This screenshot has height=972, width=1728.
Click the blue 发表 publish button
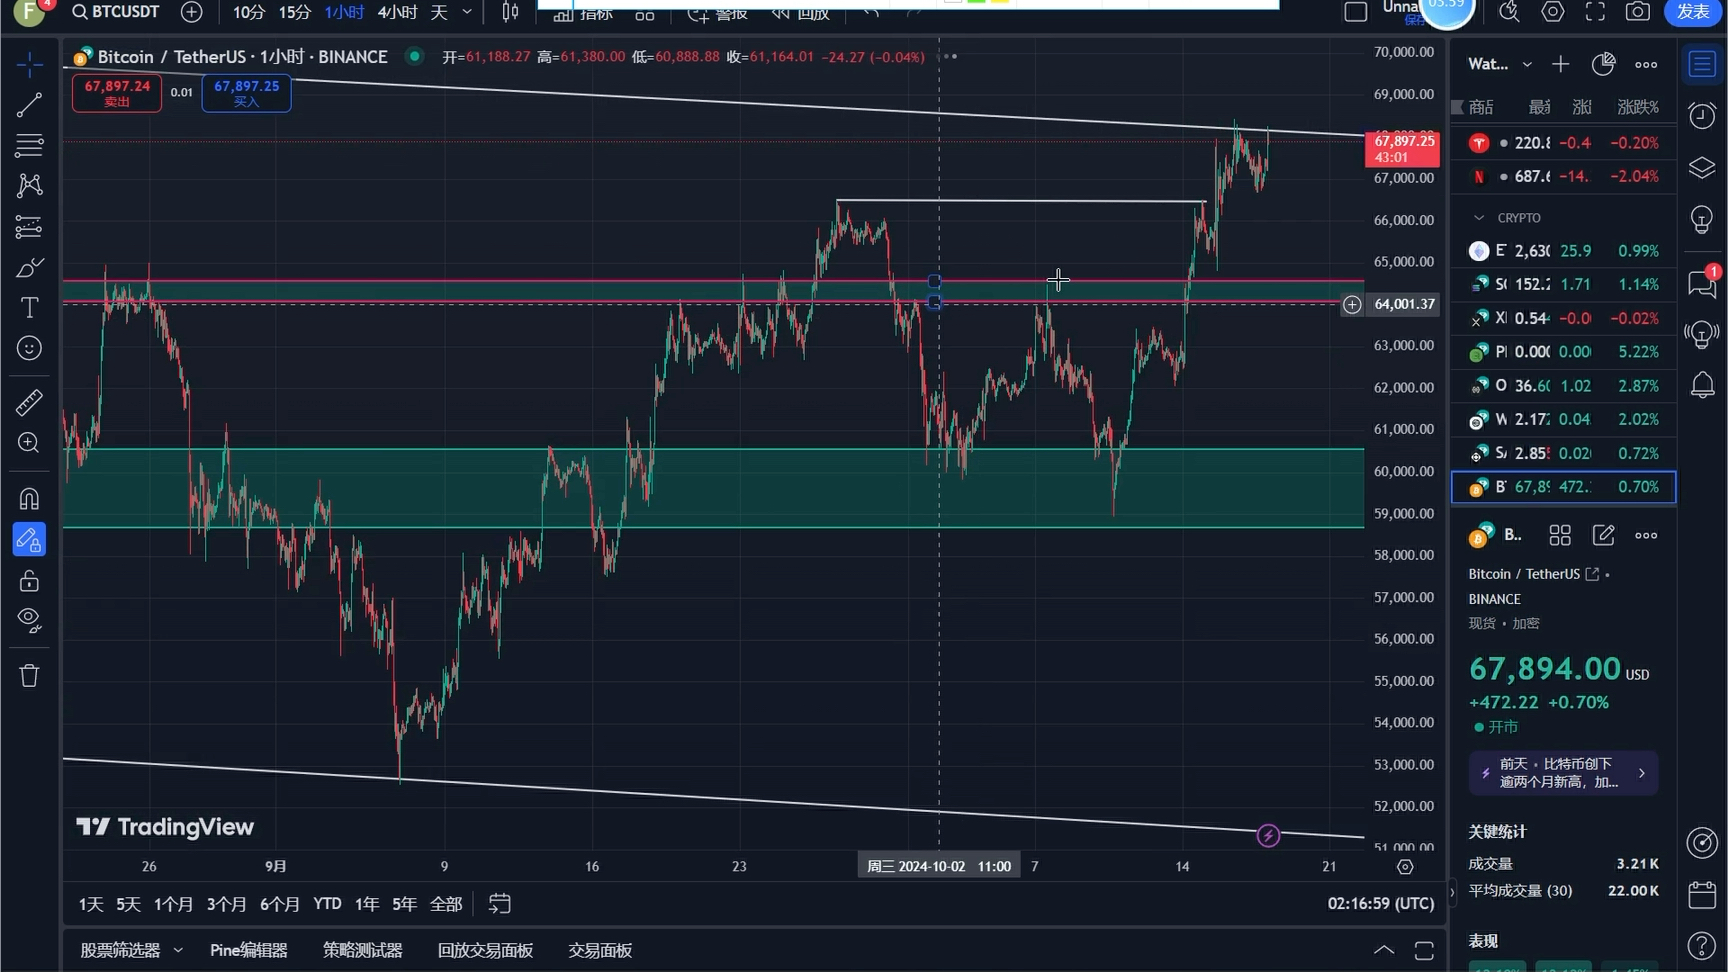[x=1692, y=12]
